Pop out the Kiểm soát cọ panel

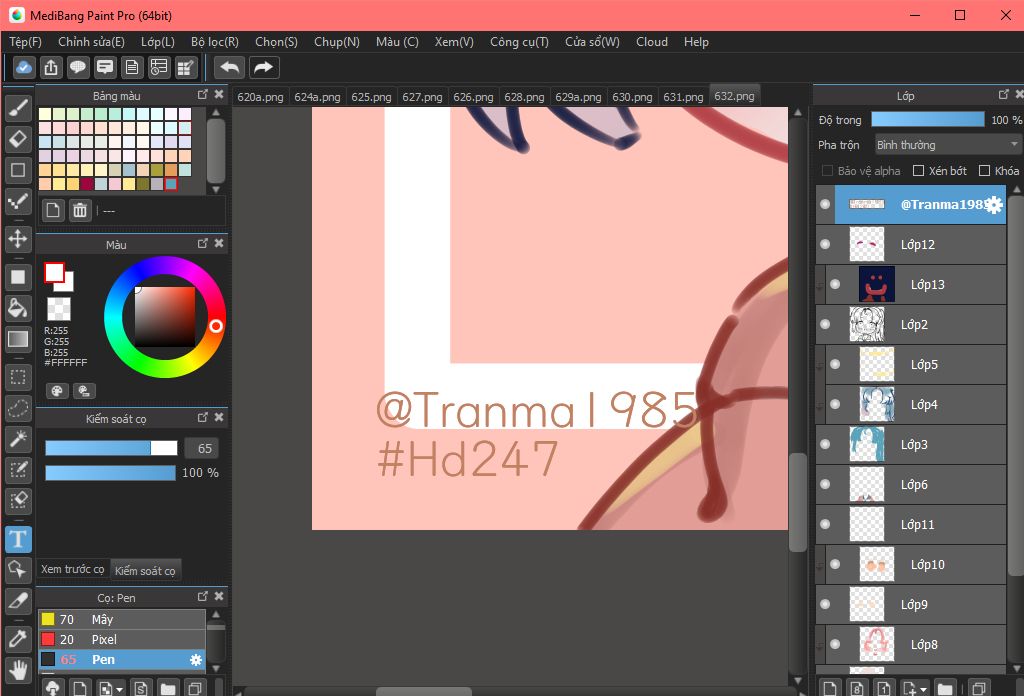click(202, 417)
